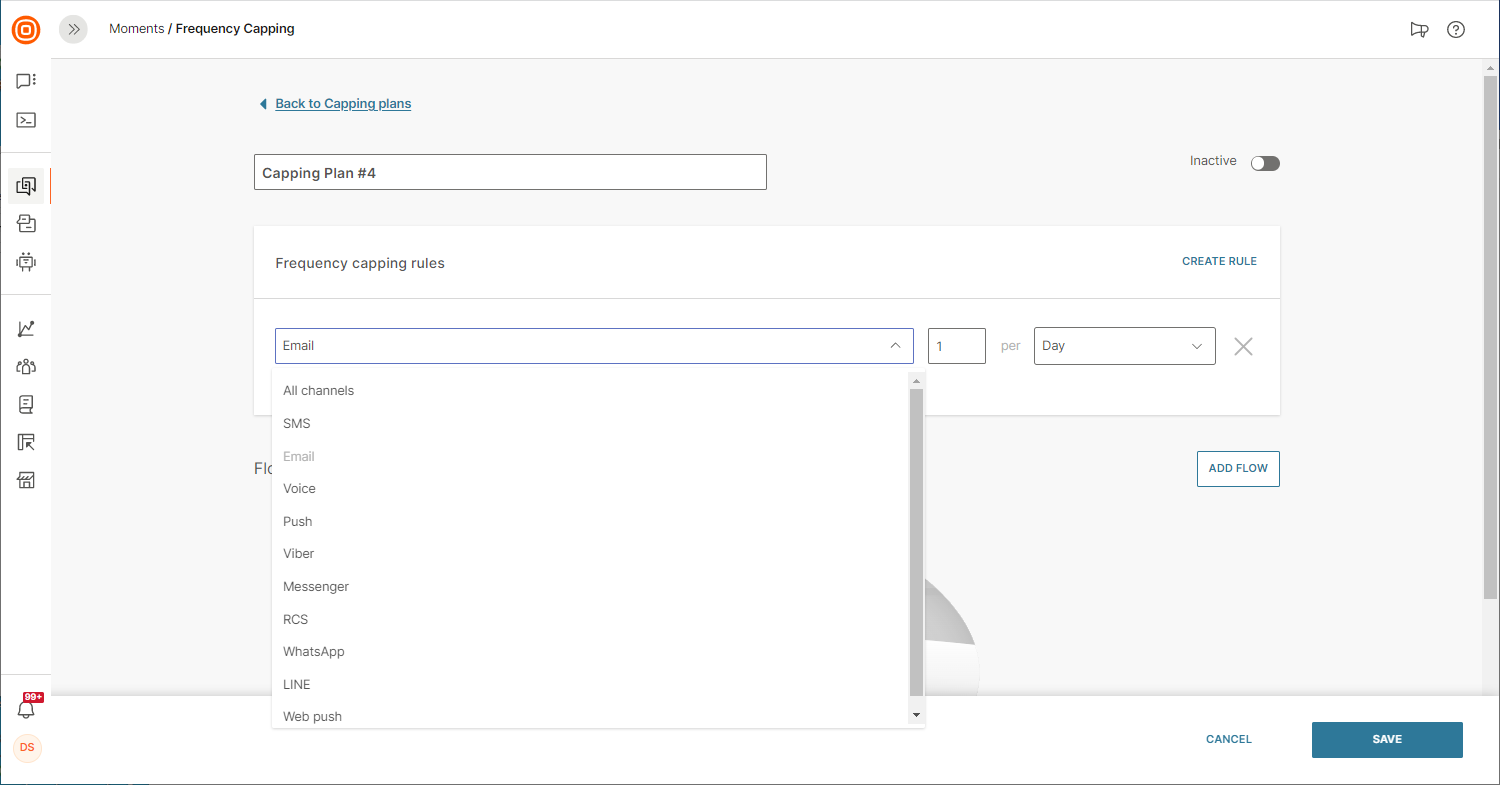
Task: Click the Capping Plan #4 name field
Action: pyautogui.click(x=510, y=173)
